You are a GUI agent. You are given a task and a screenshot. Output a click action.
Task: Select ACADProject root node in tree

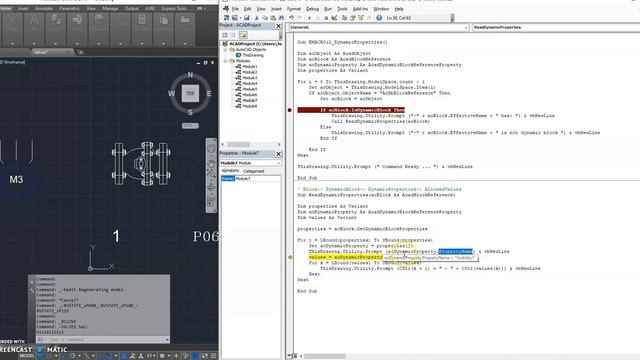(255, 44)
